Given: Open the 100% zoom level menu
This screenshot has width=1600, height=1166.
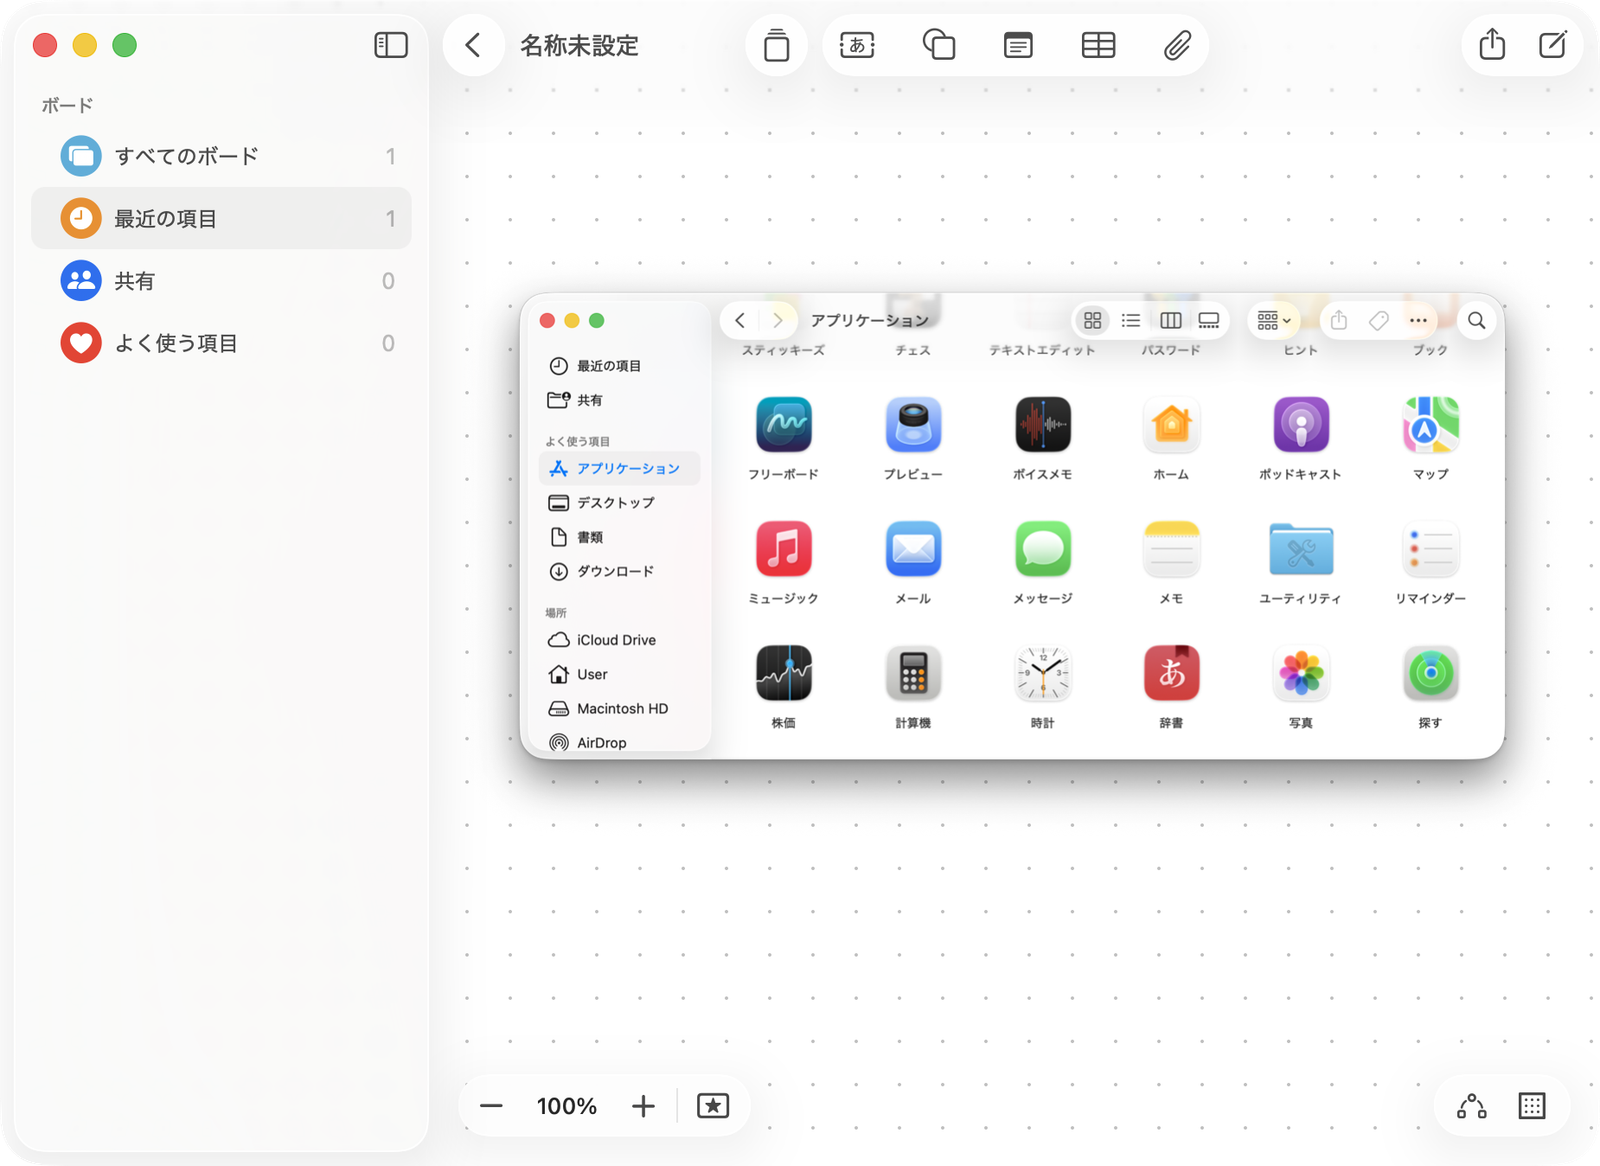Looking at the screenshot, I should click(567, 1106).
